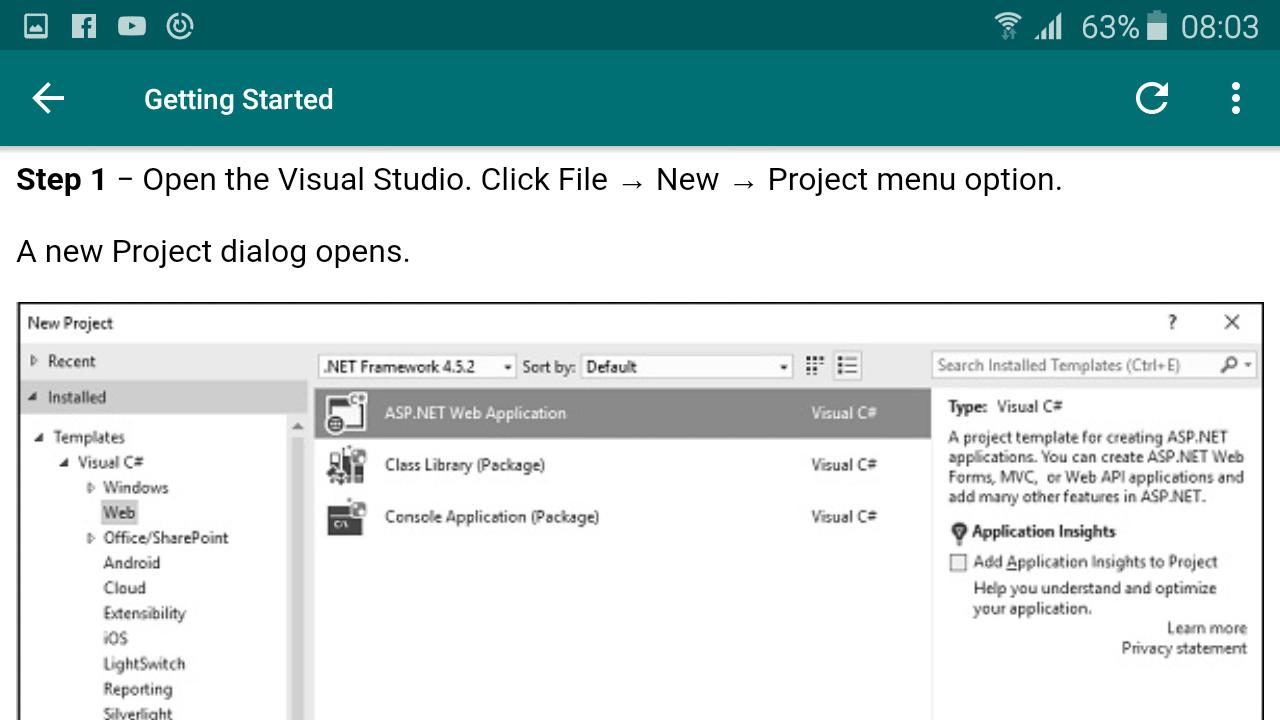The width and height of the screenshot is (1280, 720).
Task: Open the three-dot overflow menu
Action: coord(1236,98)
